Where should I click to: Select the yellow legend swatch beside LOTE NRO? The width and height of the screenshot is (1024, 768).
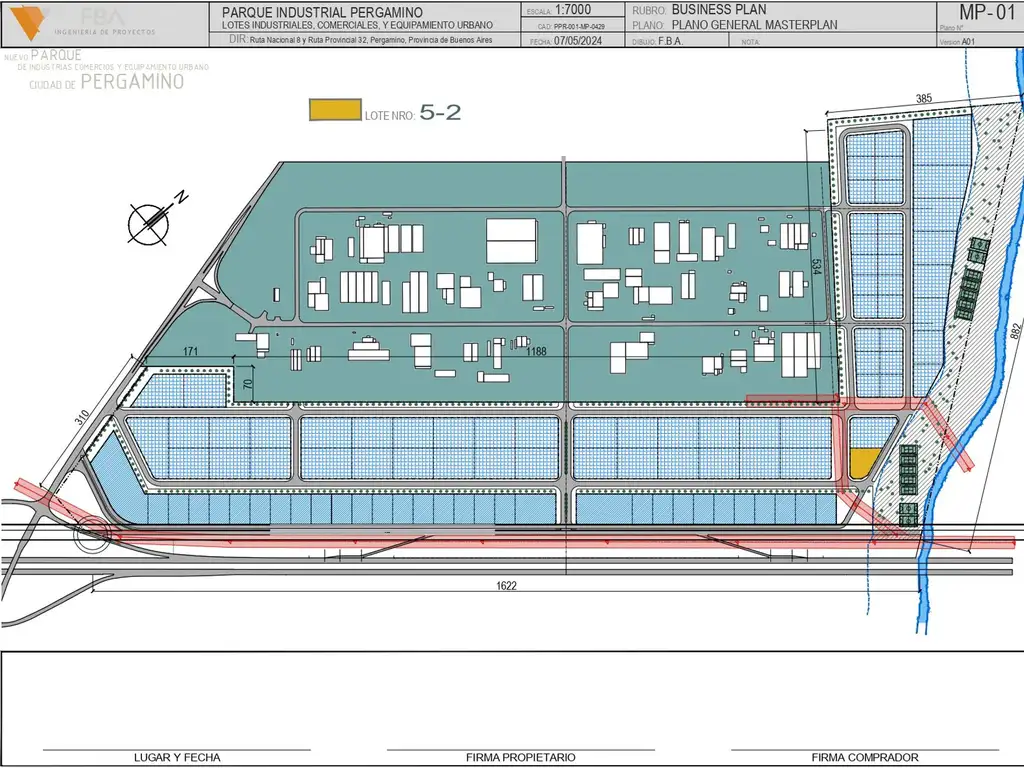click(334, 111)
